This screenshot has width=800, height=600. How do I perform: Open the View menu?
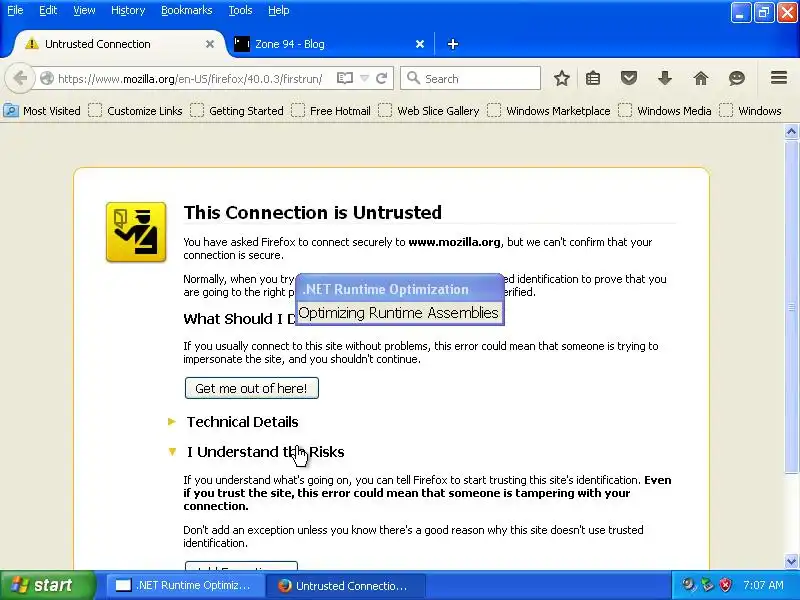84,10
